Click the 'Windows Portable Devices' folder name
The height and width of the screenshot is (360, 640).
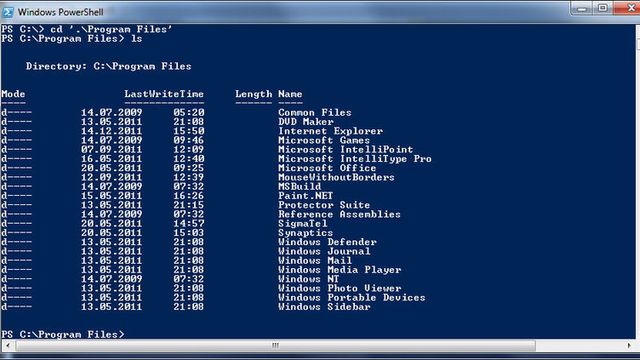coord(352,298)
